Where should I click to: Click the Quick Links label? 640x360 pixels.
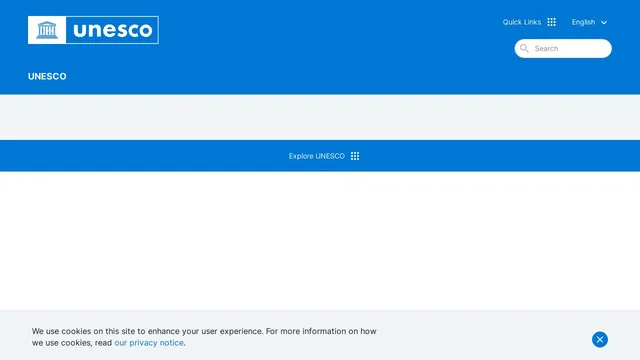(x=522, y=22)
